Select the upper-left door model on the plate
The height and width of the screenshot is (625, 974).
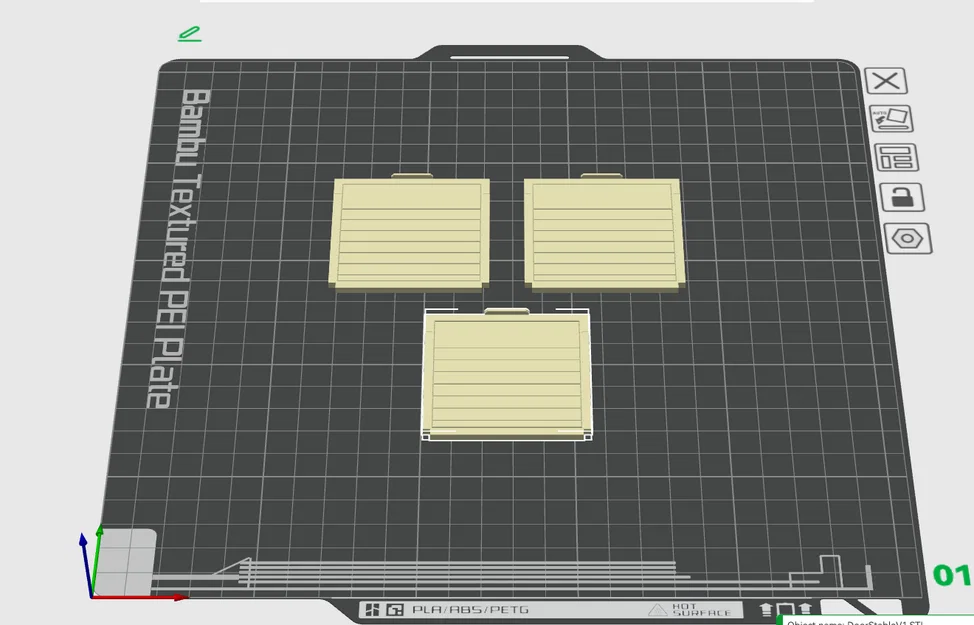point(409,233)
